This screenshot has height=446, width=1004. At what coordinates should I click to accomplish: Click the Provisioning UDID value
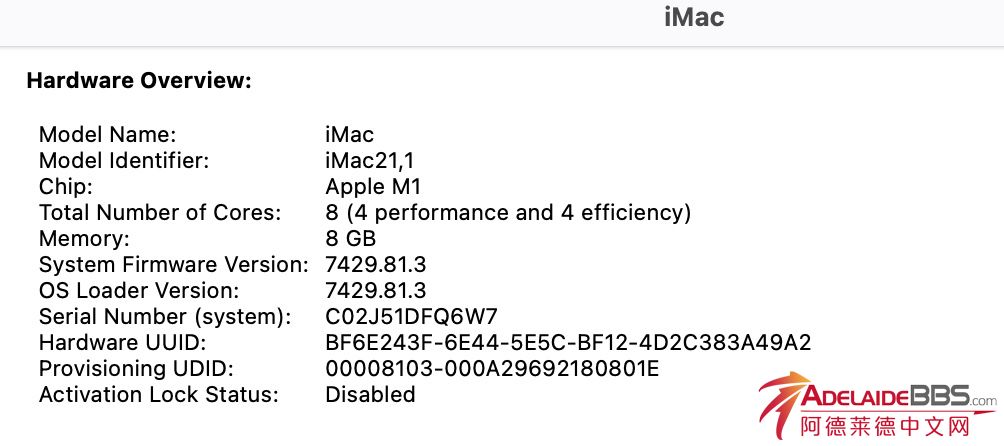(x=492, y=368)
